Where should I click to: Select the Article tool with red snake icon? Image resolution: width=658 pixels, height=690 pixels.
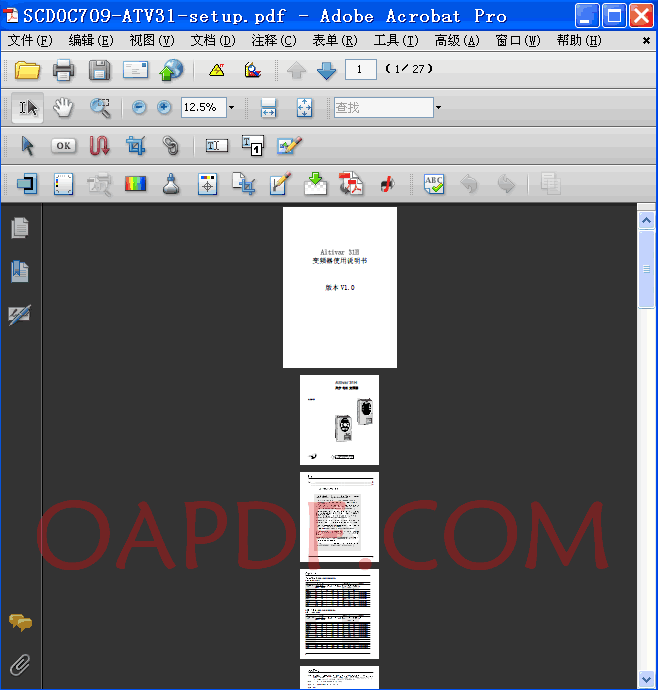(x=99, y=146)
